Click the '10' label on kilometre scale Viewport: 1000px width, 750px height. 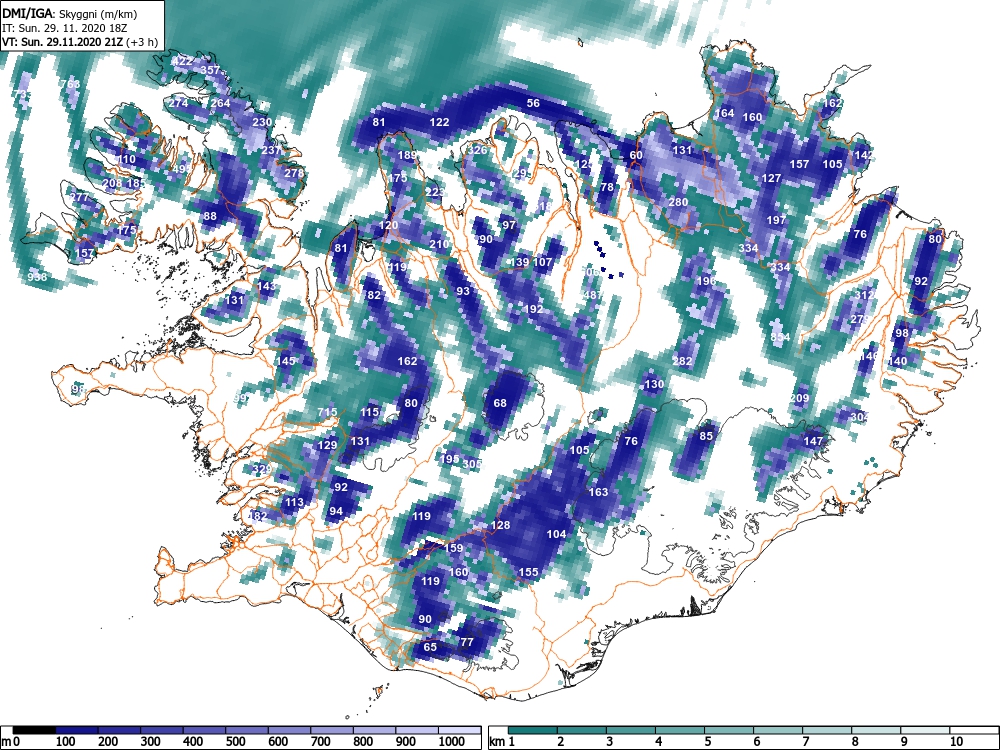pyautogui.click(x=956, y=741)
